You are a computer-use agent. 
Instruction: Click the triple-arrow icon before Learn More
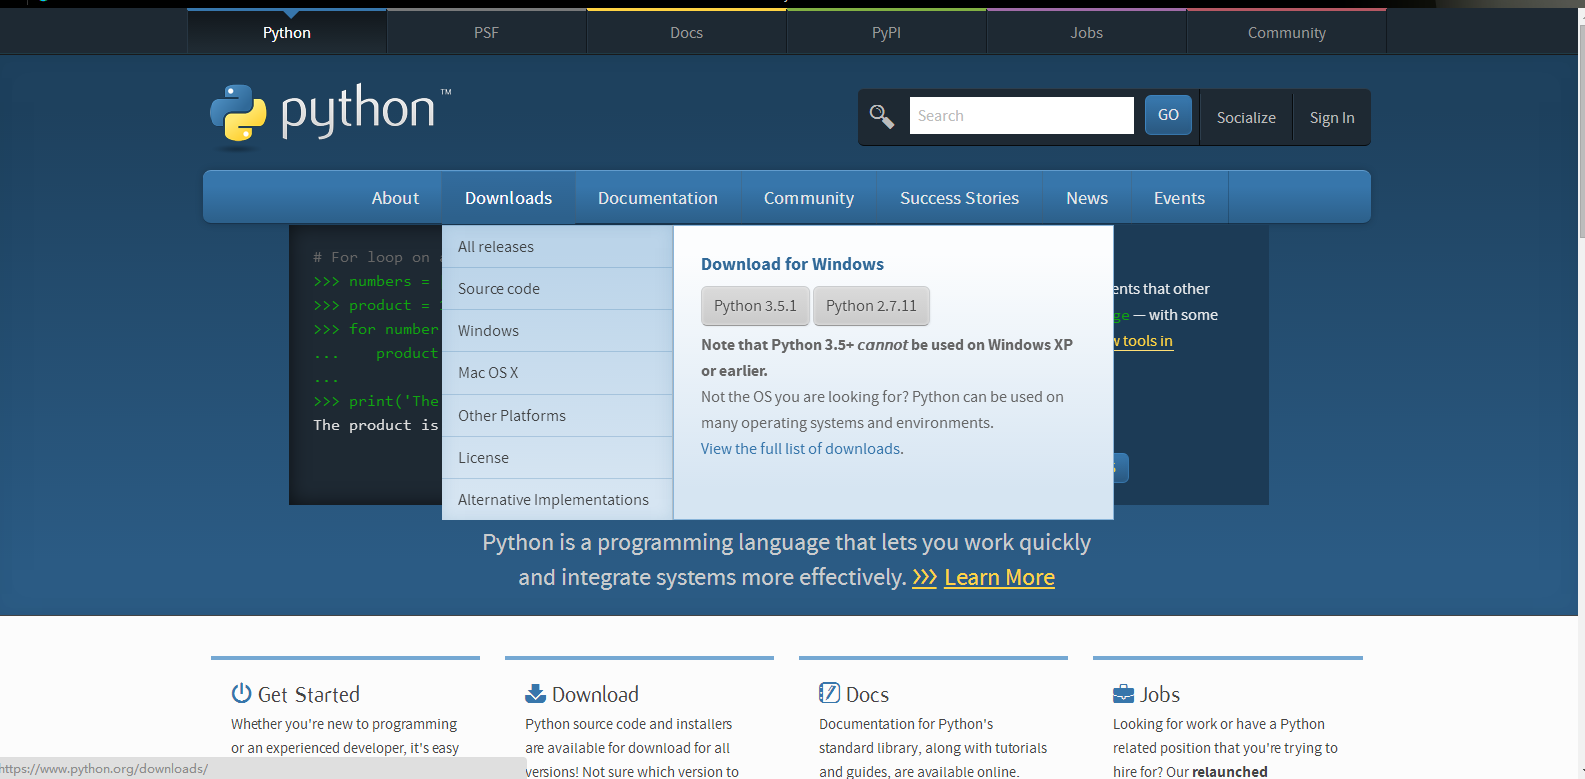pyautogui.click(x=925, y=578)
